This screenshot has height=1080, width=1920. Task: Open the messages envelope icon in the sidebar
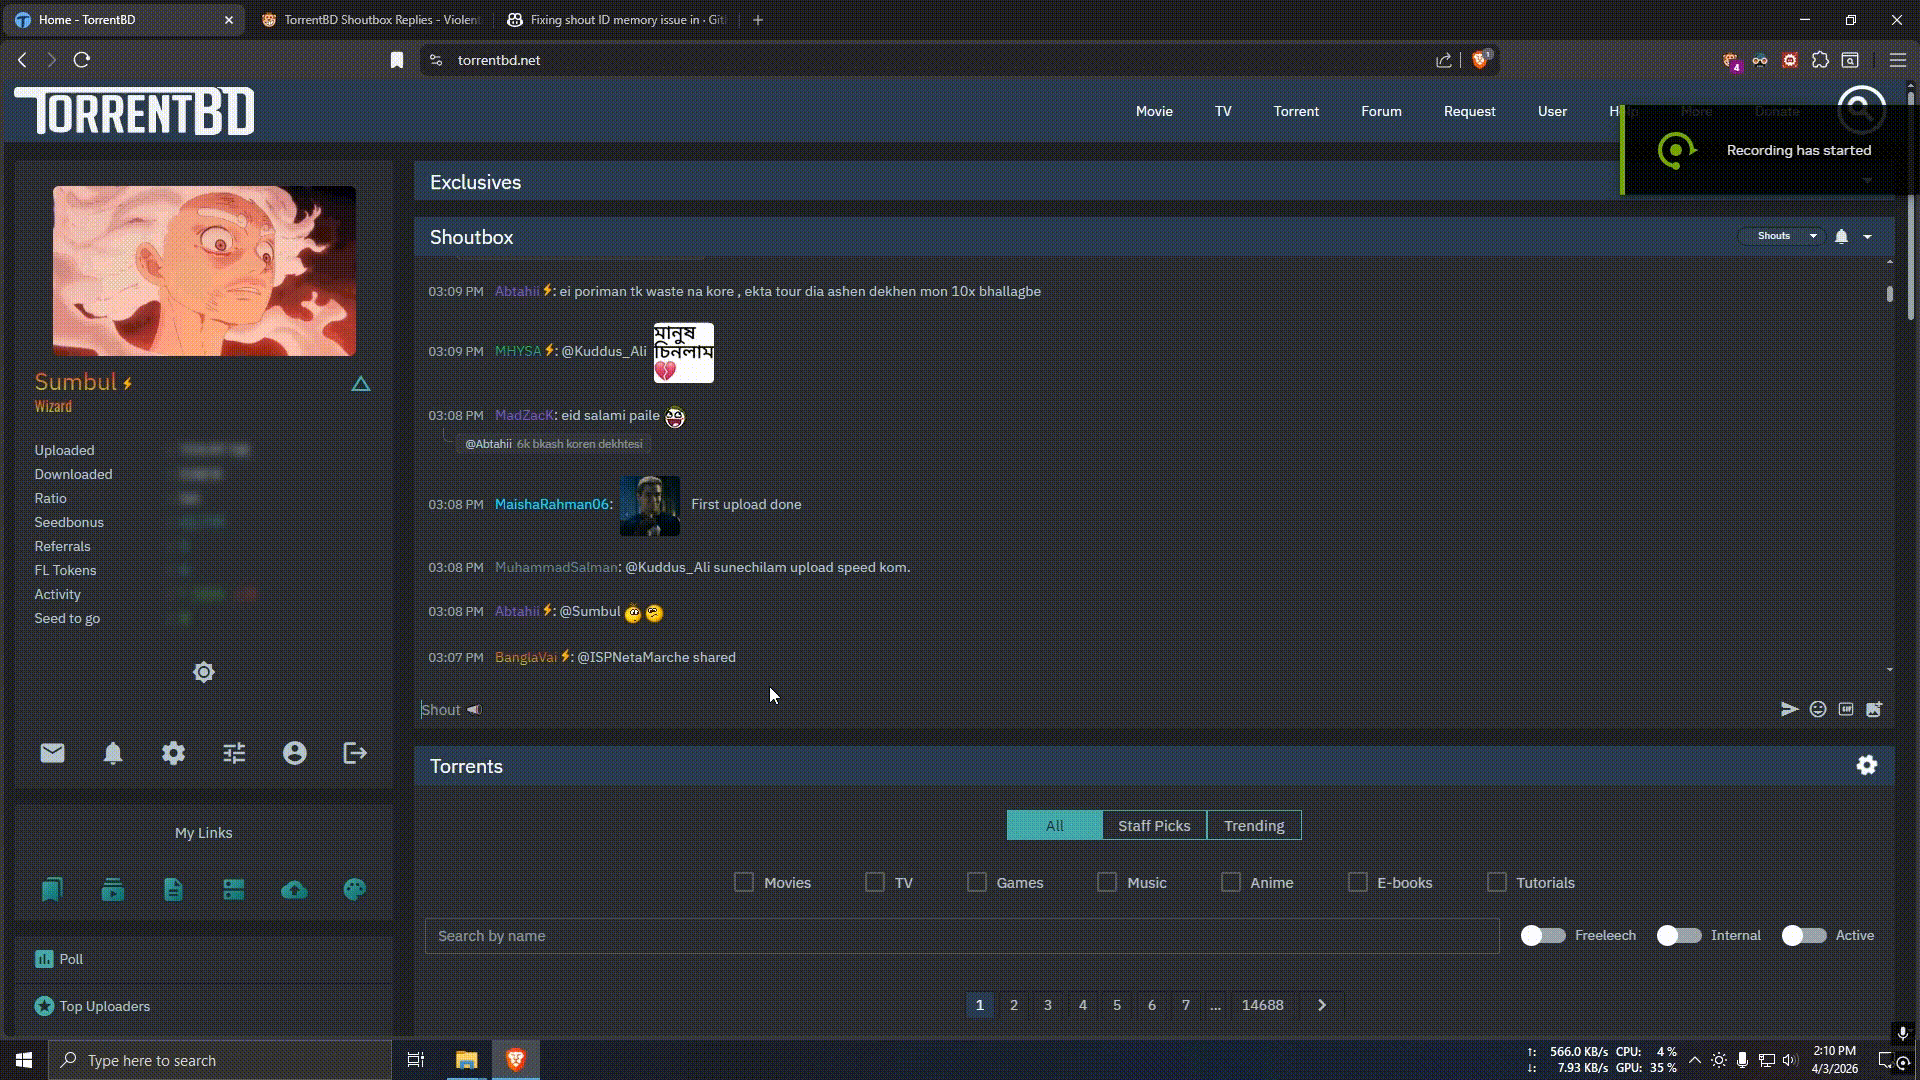[x=52, y=753]
